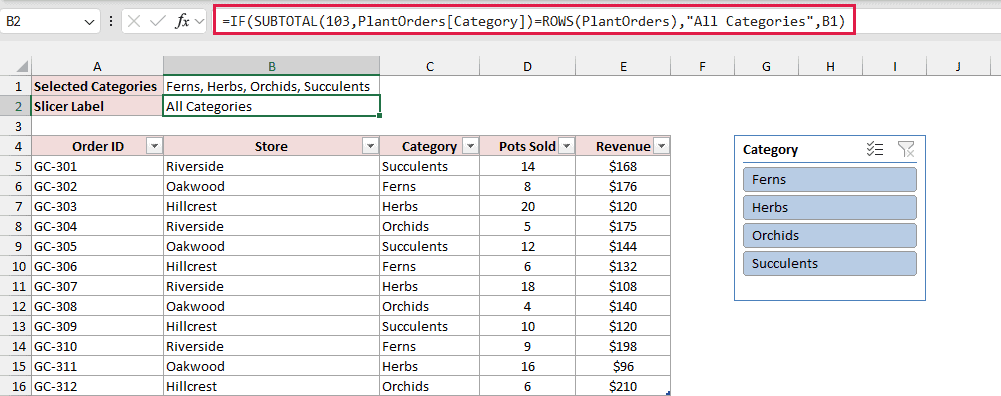Select Revenue cell $210
The image size is (1001, 396).
(x=622, y=386)
